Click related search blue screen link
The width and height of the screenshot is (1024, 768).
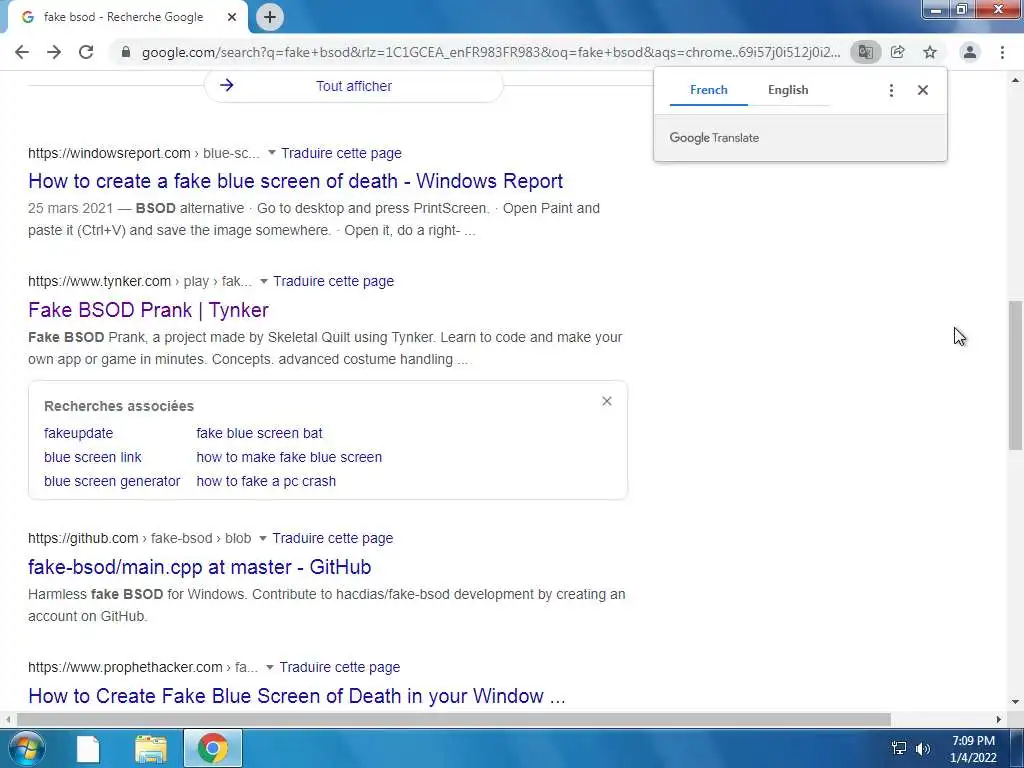(x=93, y=457)
